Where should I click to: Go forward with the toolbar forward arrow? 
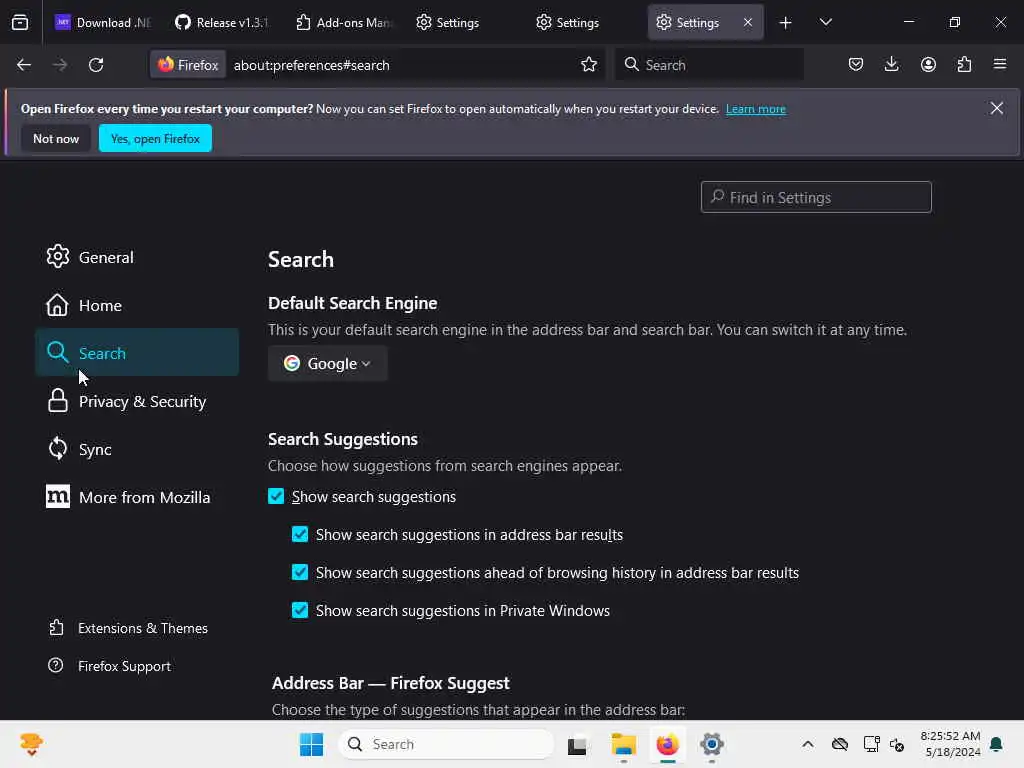coord(59,65)
